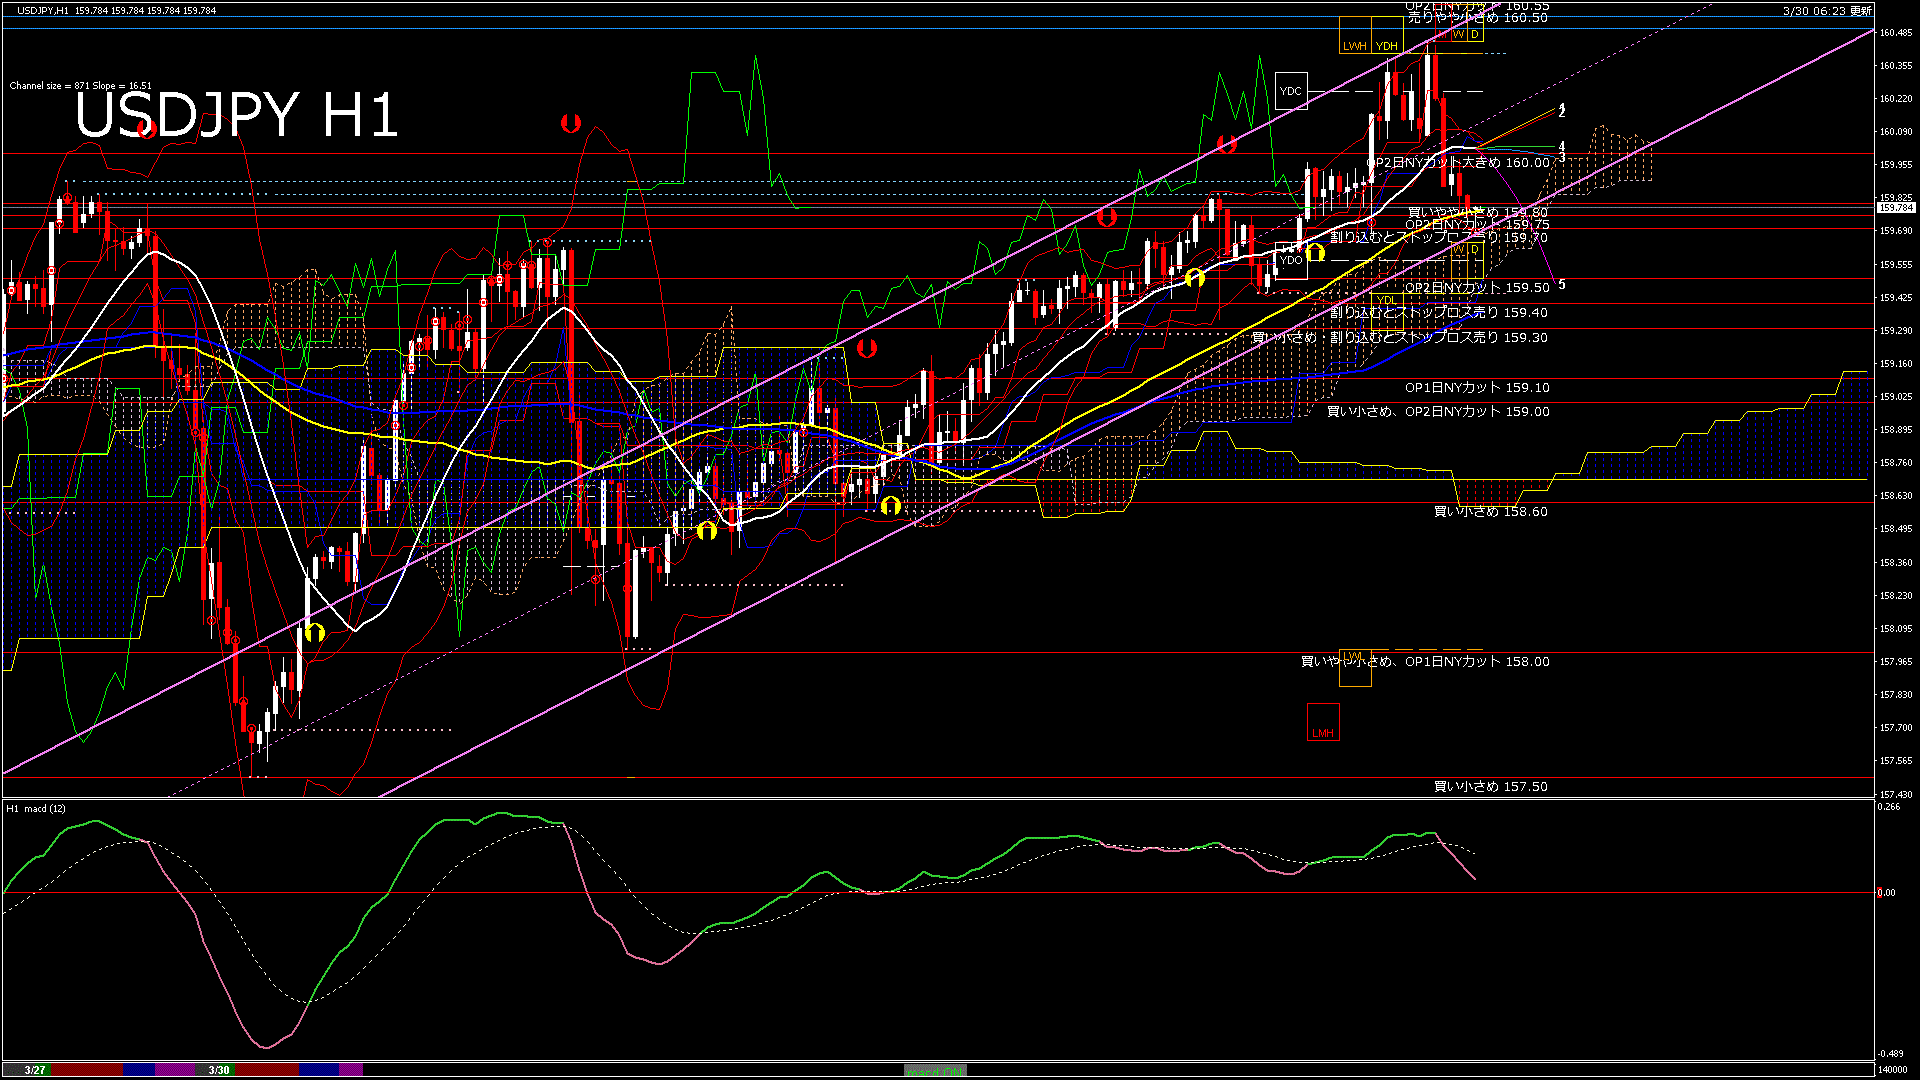Click the 159.784 price tag on the right axis

click(1899, 209)
